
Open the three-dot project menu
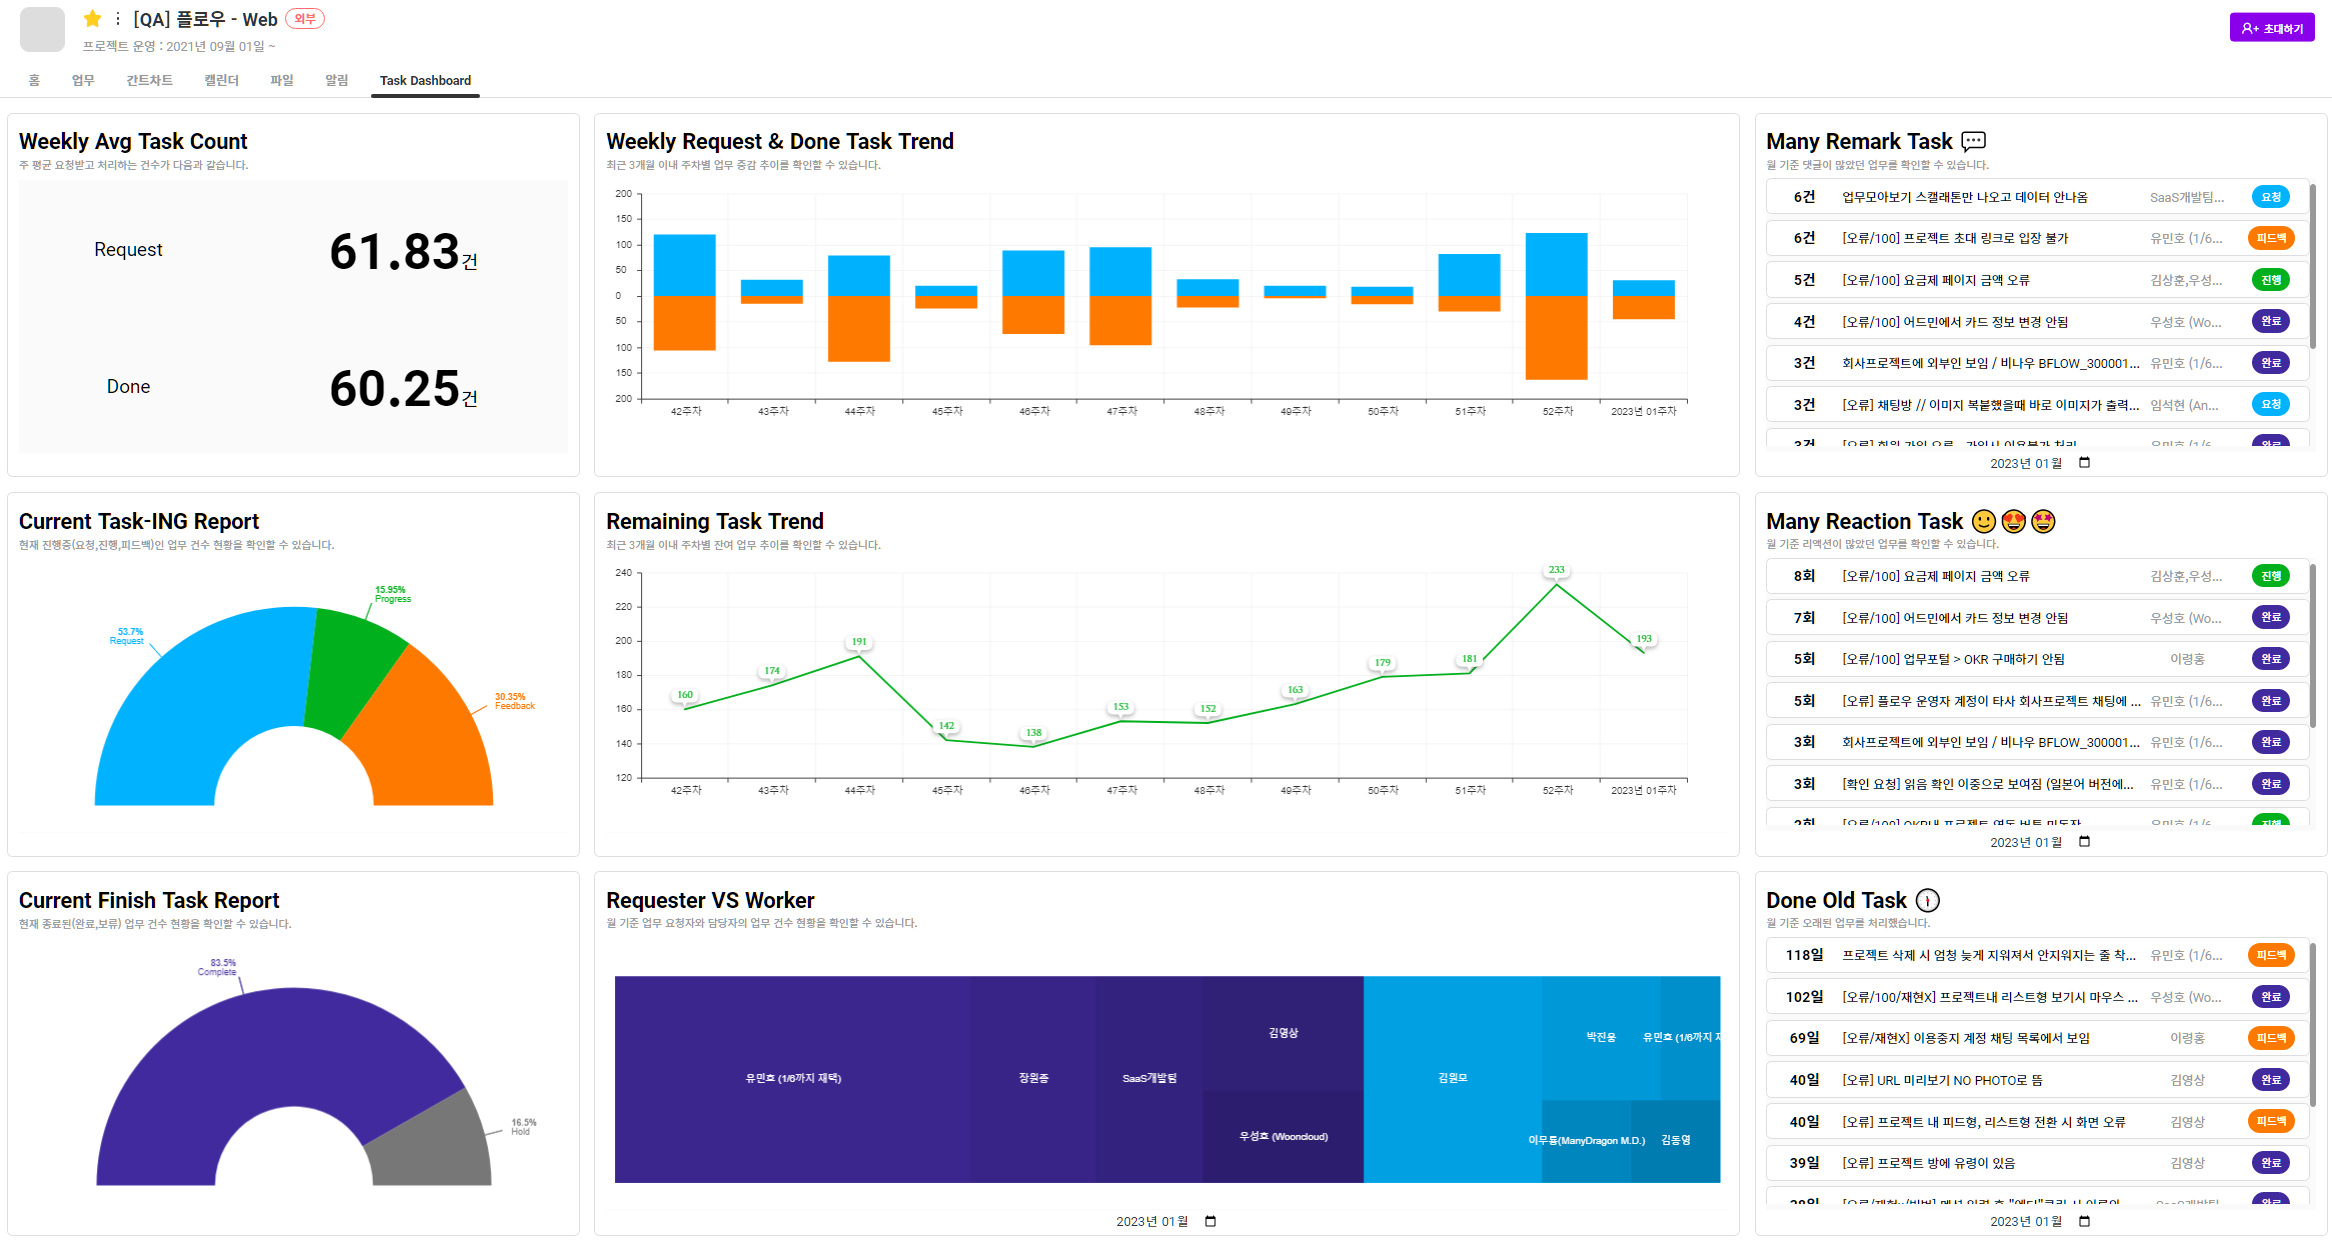pyautogui.click(x=118, y=19)
